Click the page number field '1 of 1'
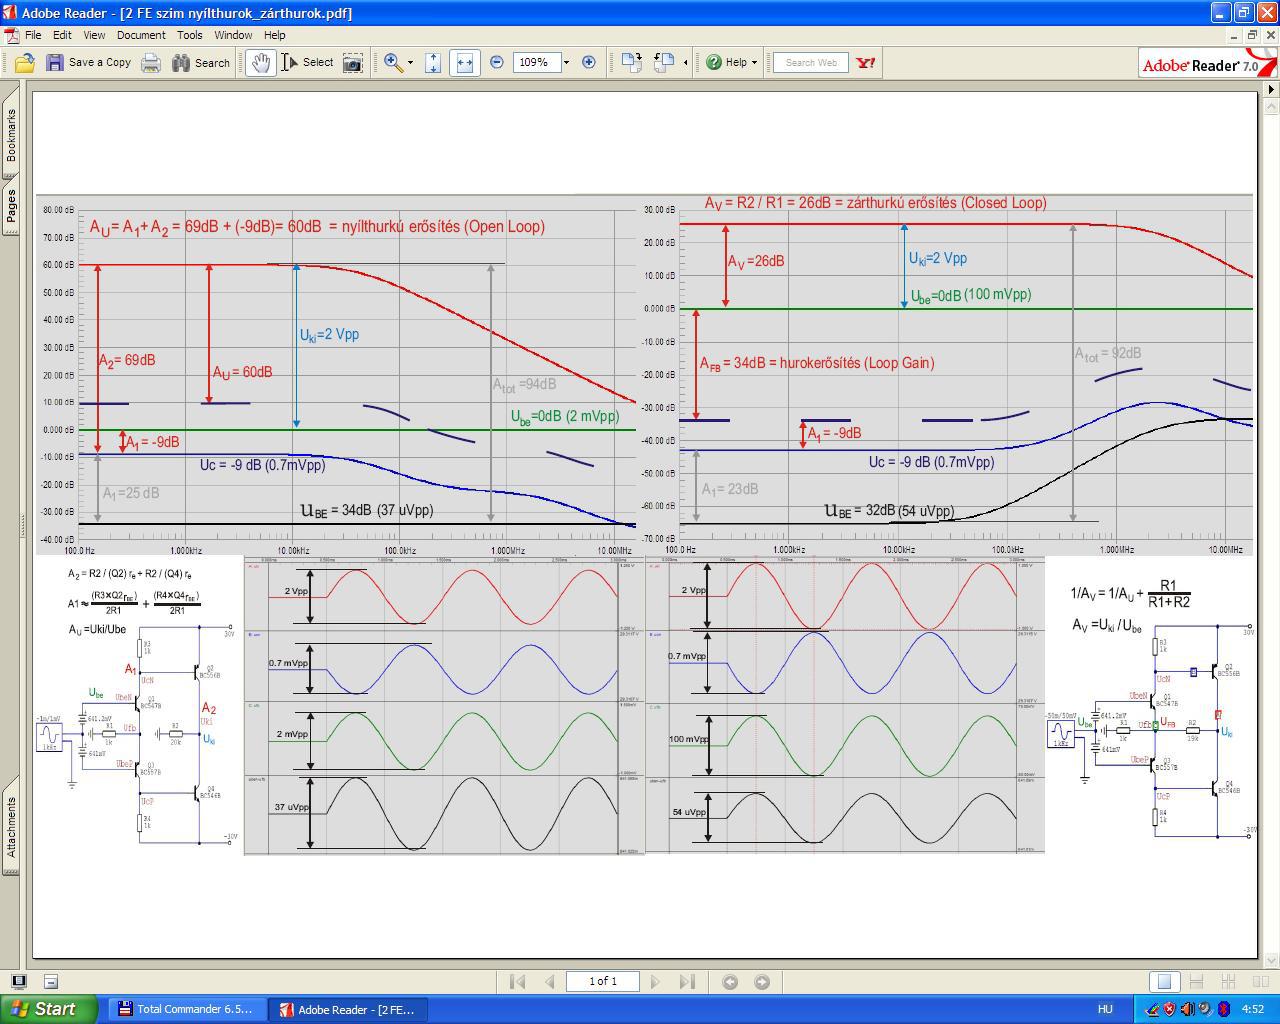The width and height of the screenshot is (1280, 1024). click(x=602, y=982)
